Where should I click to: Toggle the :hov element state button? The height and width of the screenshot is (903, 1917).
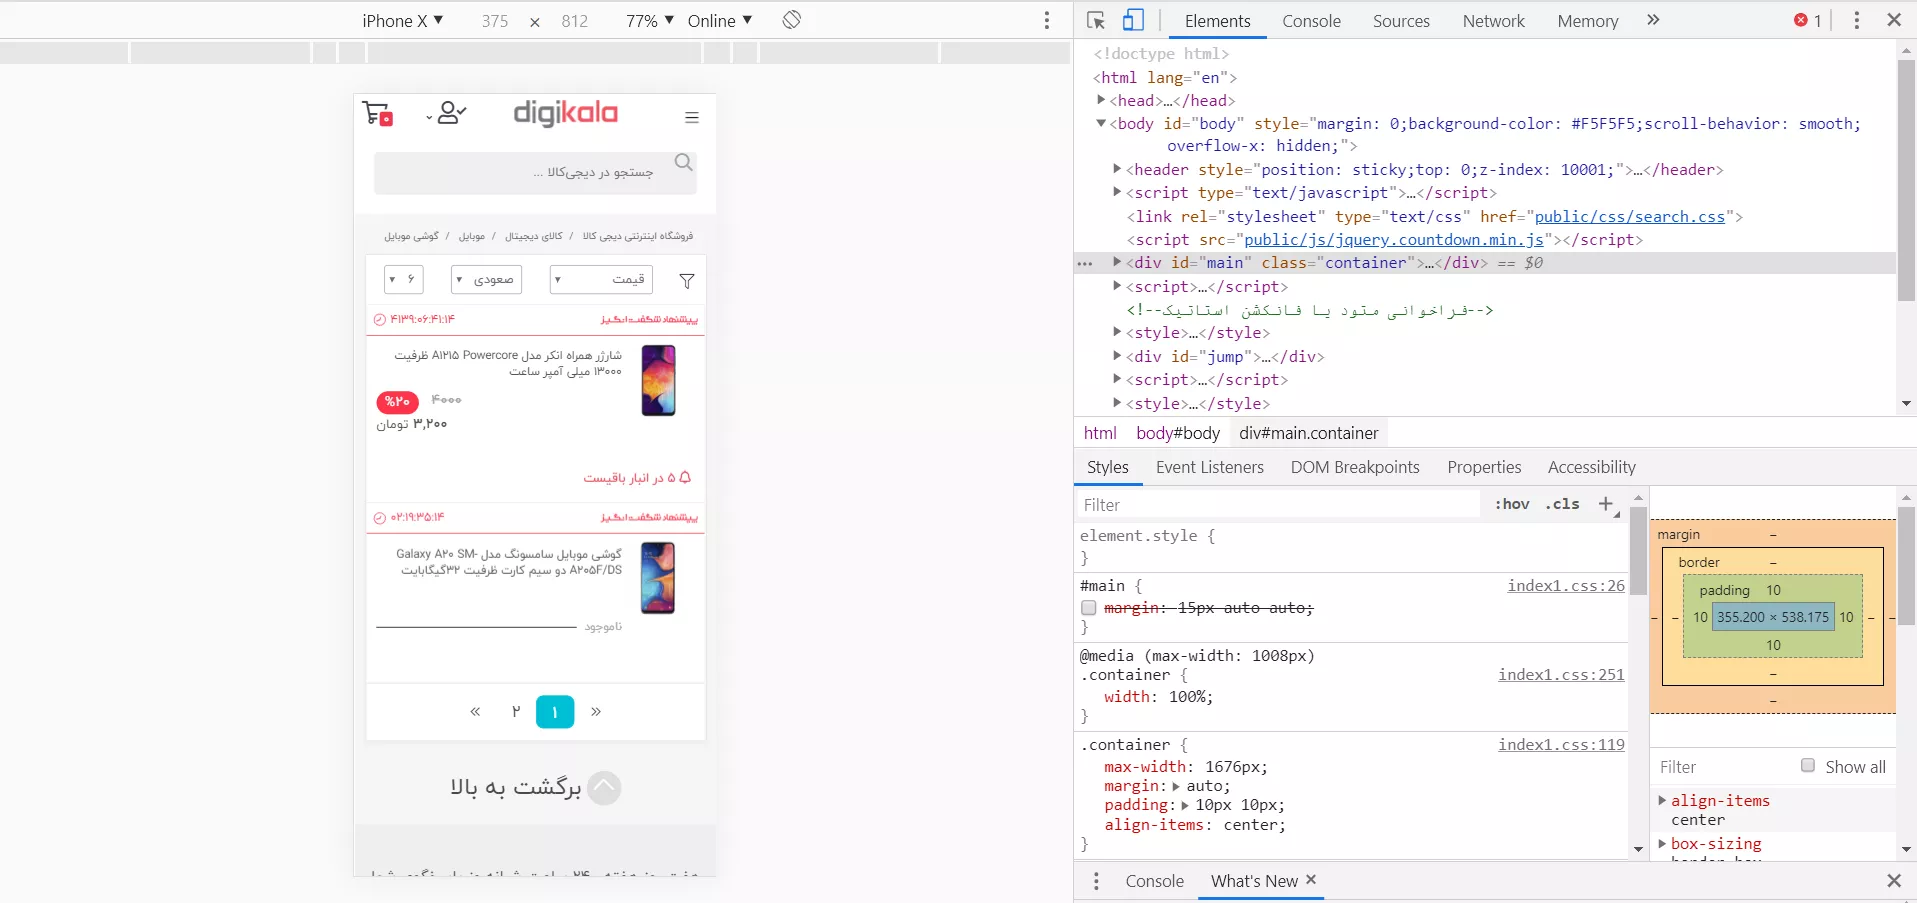(1512, 504)
